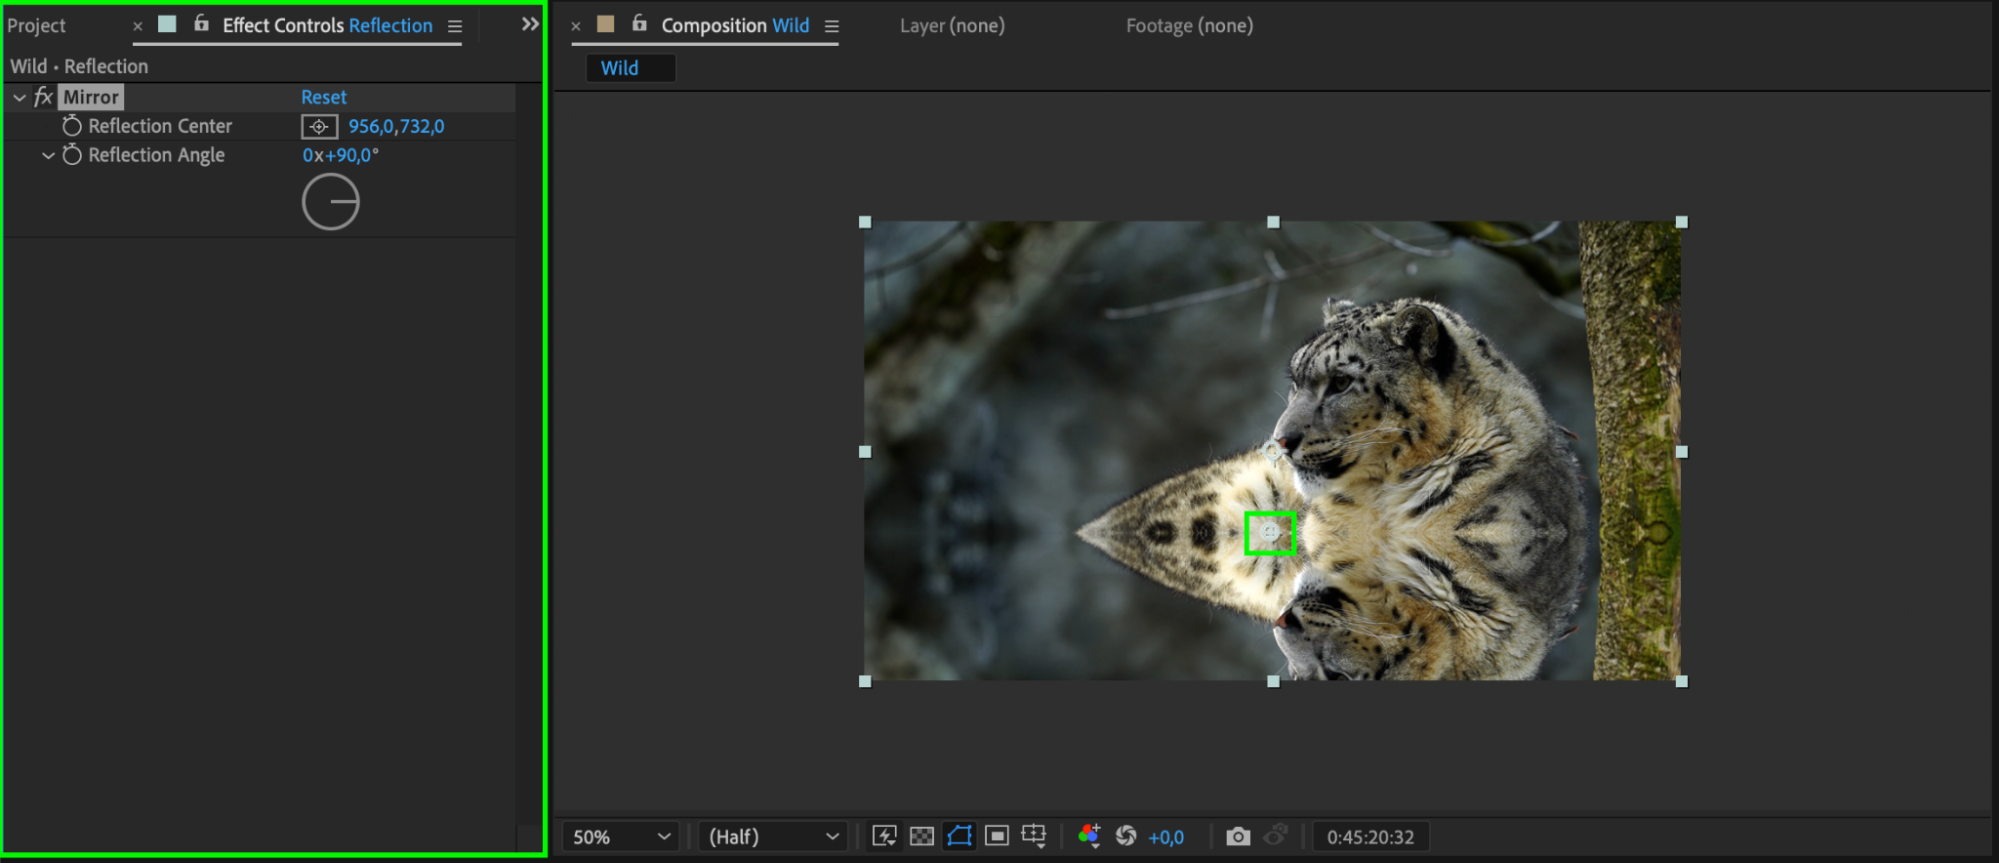This screenshot has width=1999, height=863.
Task: Collapse the Mirror effect properties
Action: (19, 98)
